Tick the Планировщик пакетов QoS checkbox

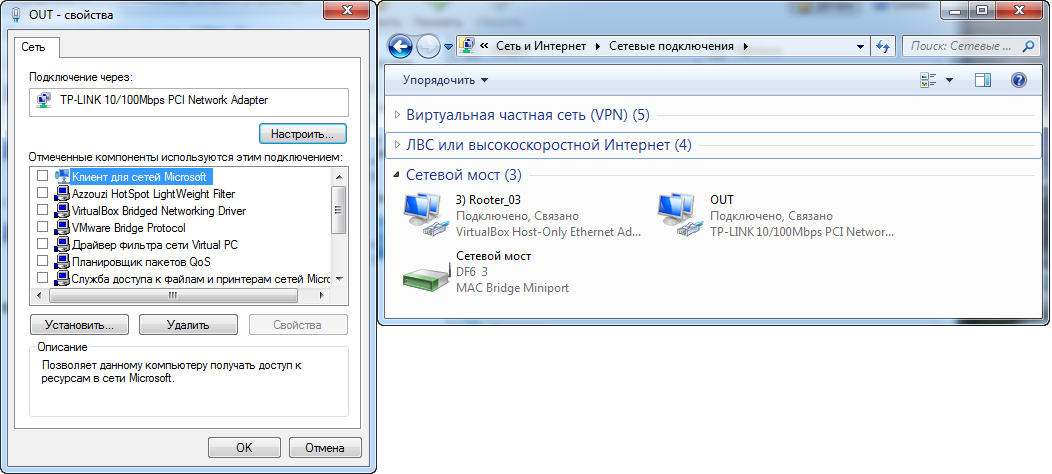[x=42, y=261]
